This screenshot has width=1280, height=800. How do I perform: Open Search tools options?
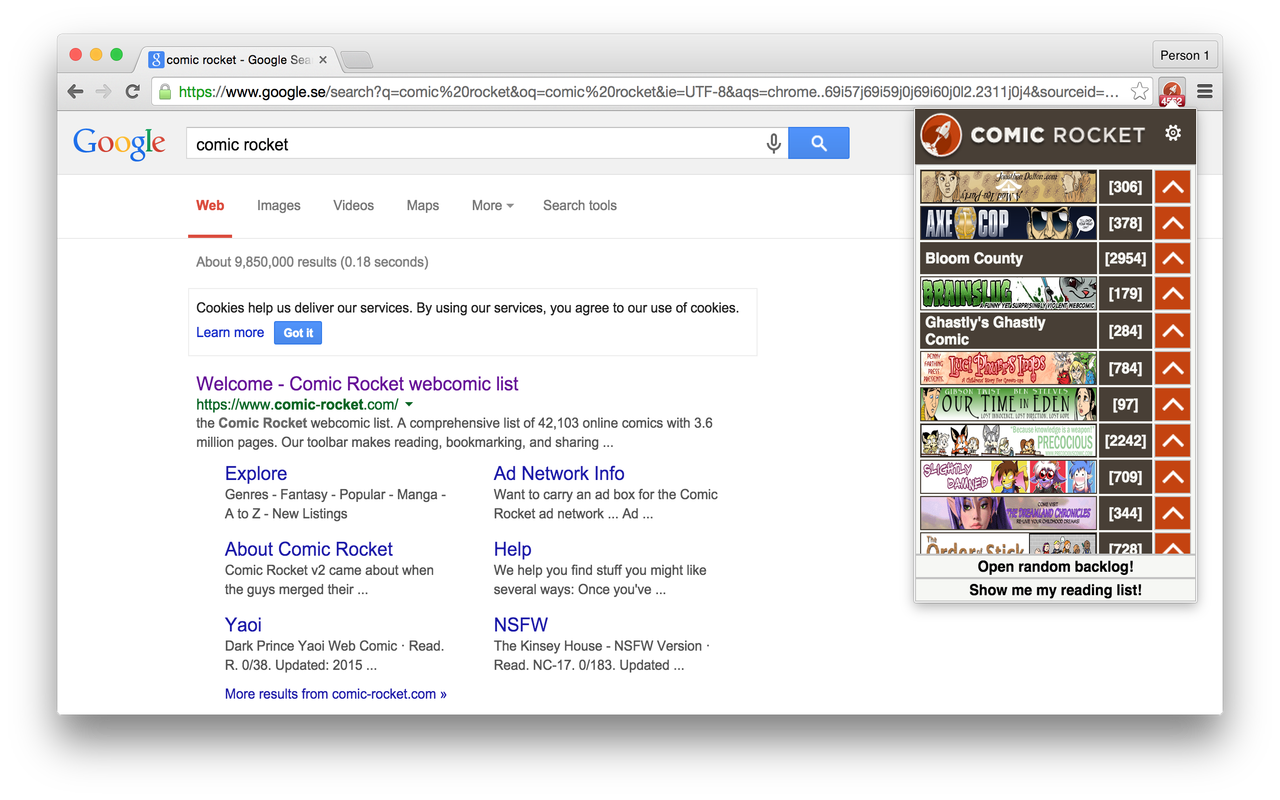coord(580,206)
